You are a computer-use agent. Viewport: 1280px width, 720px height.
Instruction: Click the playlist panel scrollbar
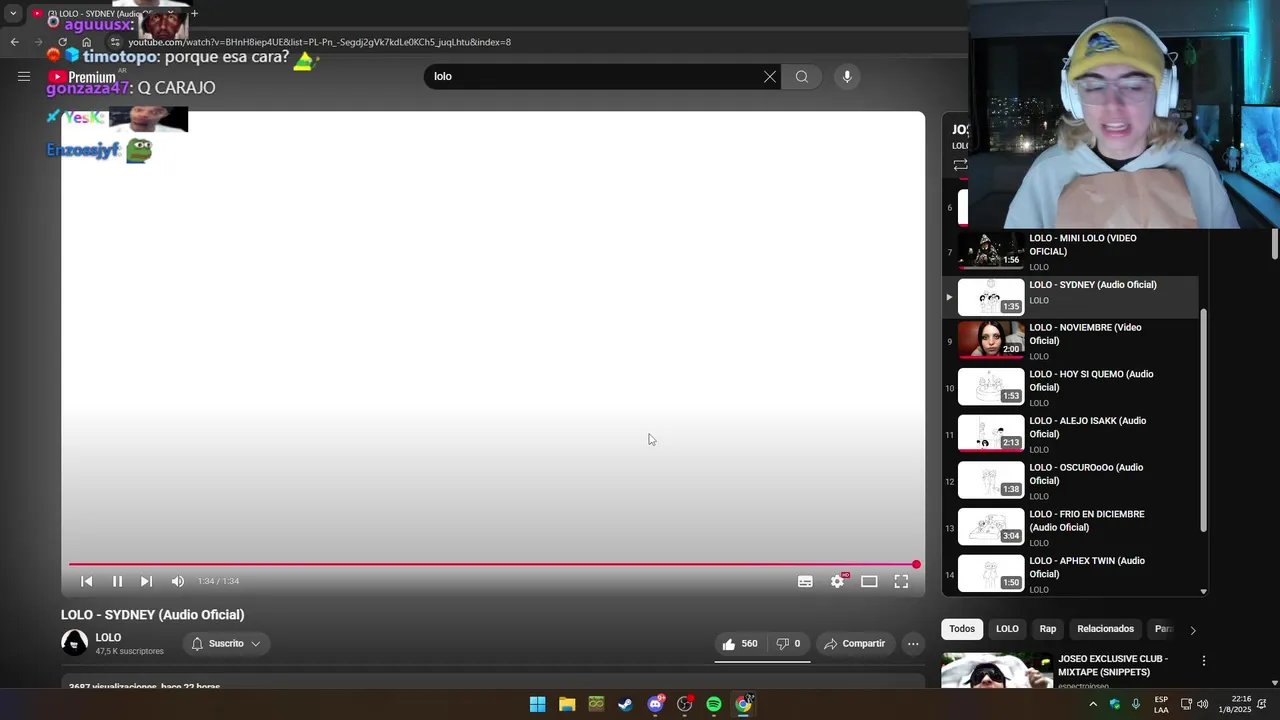1203,420
